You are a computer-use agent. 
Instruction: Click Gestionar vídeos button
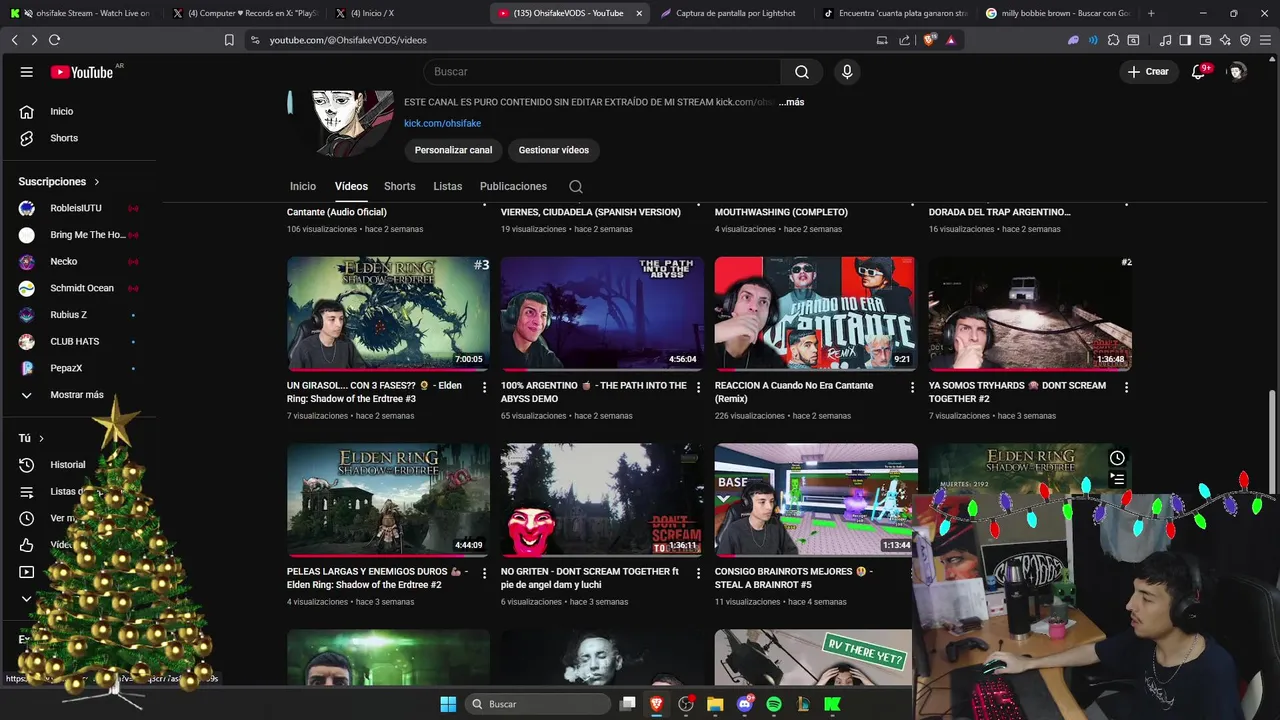coord(554,150)
